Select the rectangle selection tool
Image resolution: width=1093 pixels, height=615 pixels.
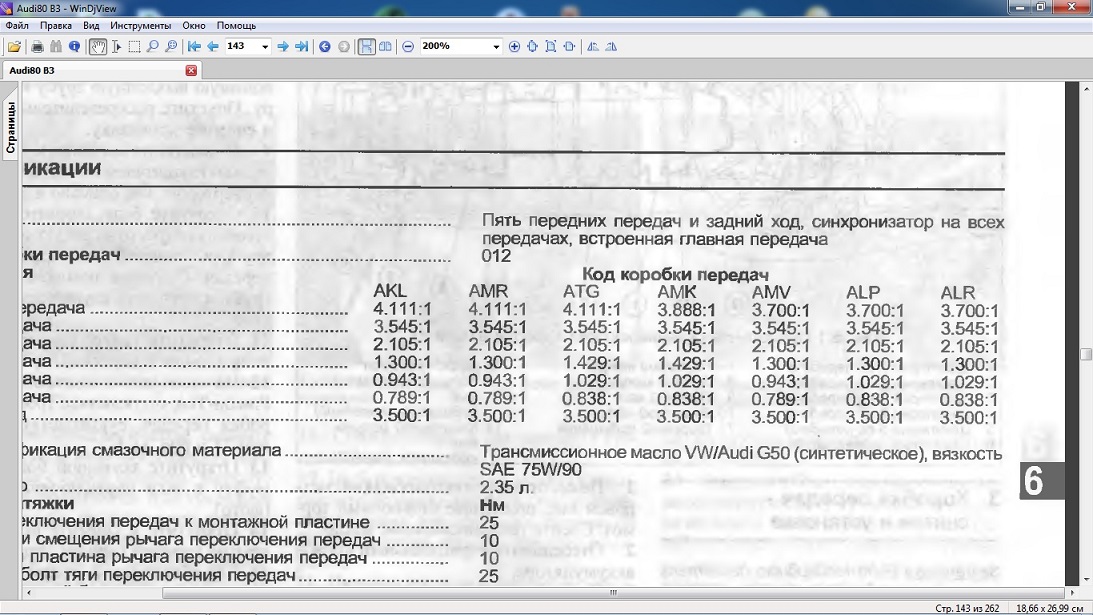135,47
